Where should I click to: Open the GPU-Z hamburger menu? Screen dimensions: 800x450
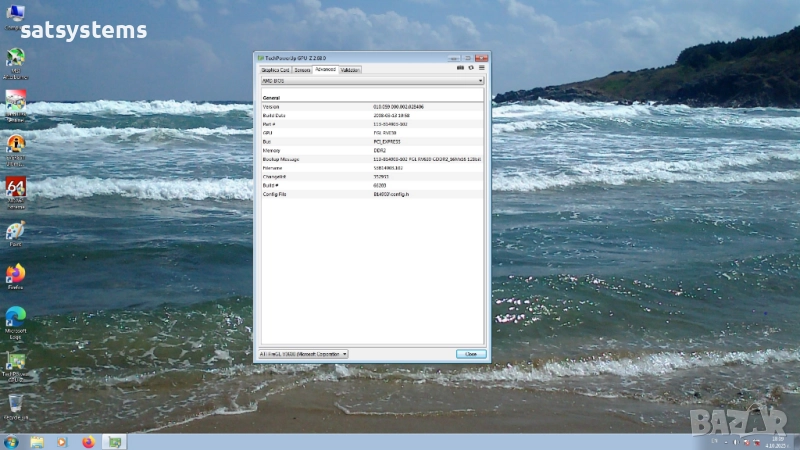(x=481, y=69)
